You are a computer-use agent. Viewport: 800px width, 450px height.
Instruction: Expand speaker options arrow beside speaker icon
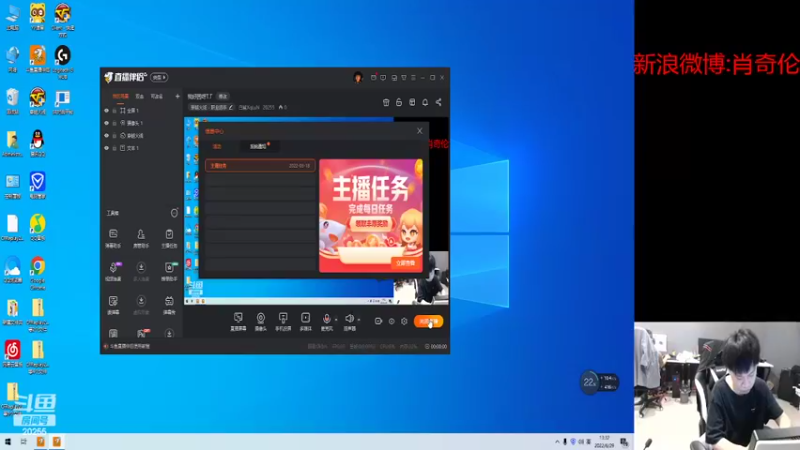point(359,319)
